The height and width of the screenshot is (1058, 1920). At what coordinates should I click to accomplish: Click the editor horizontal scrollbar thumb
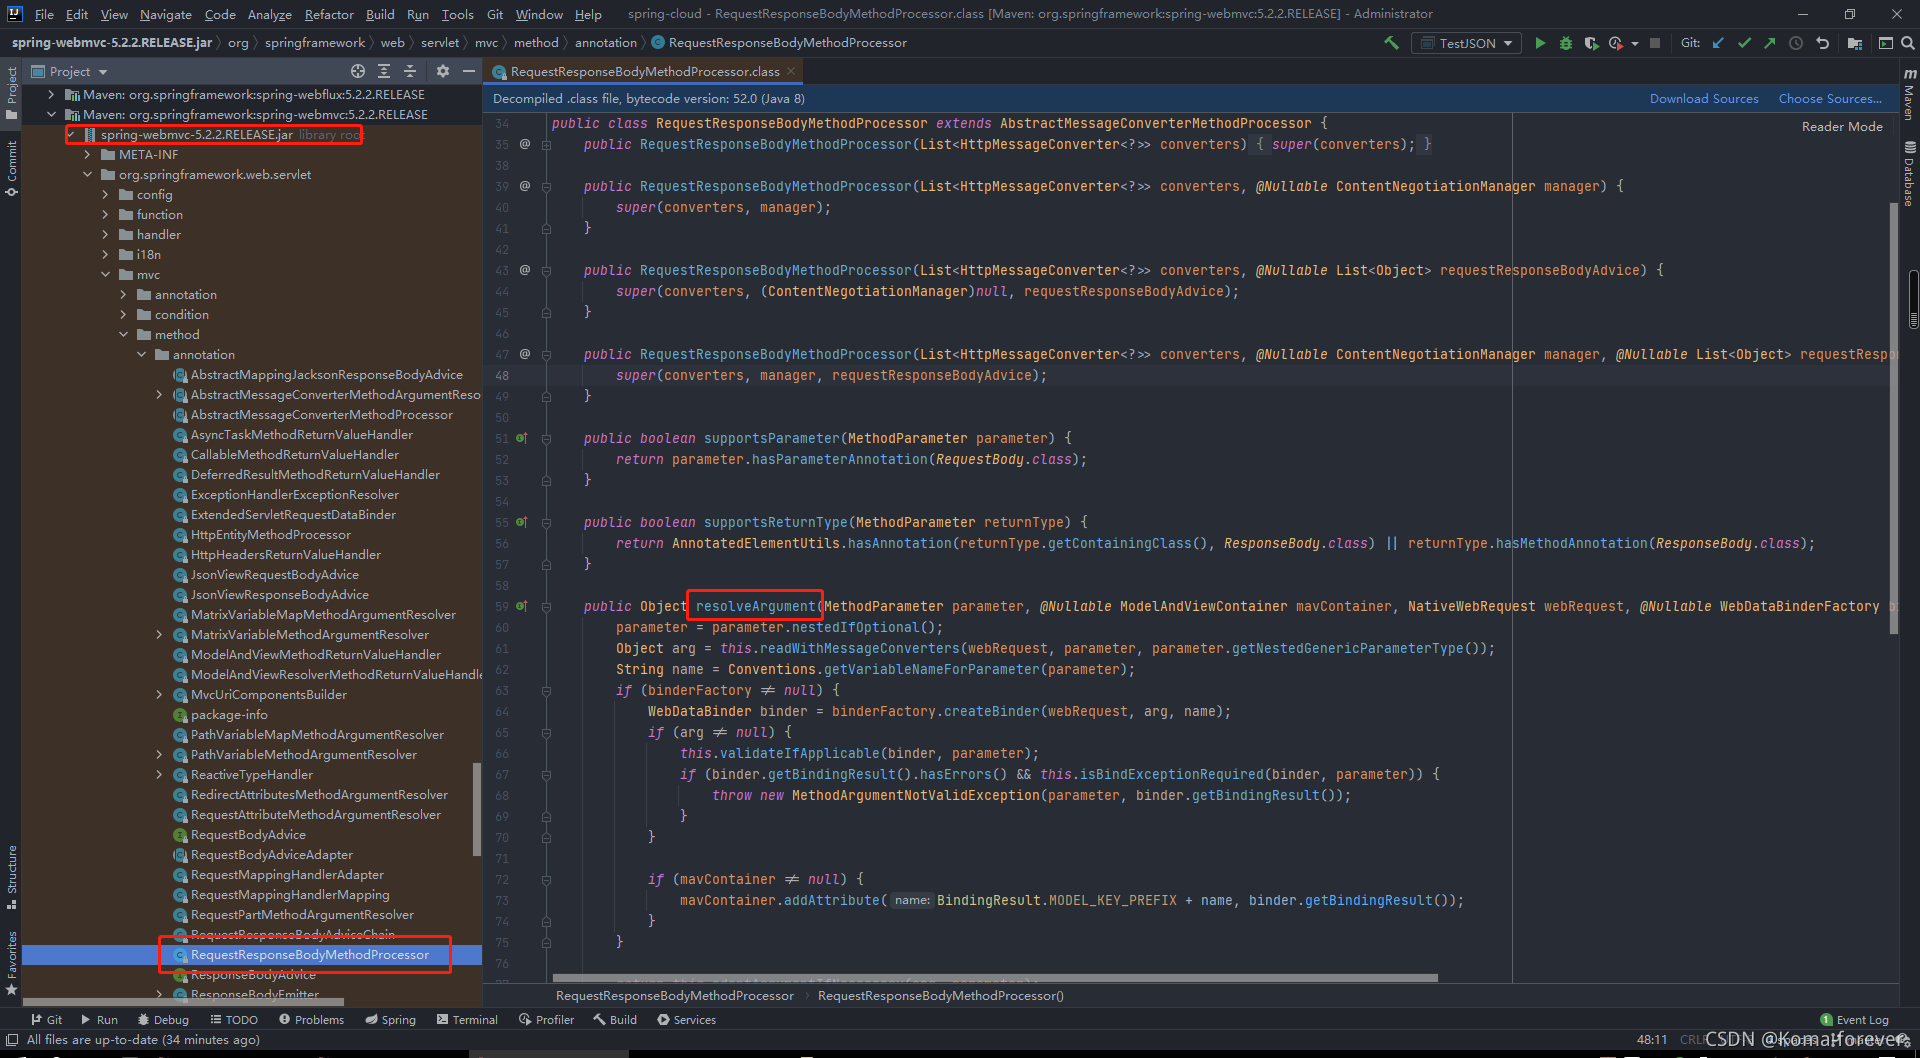[995, 978]
